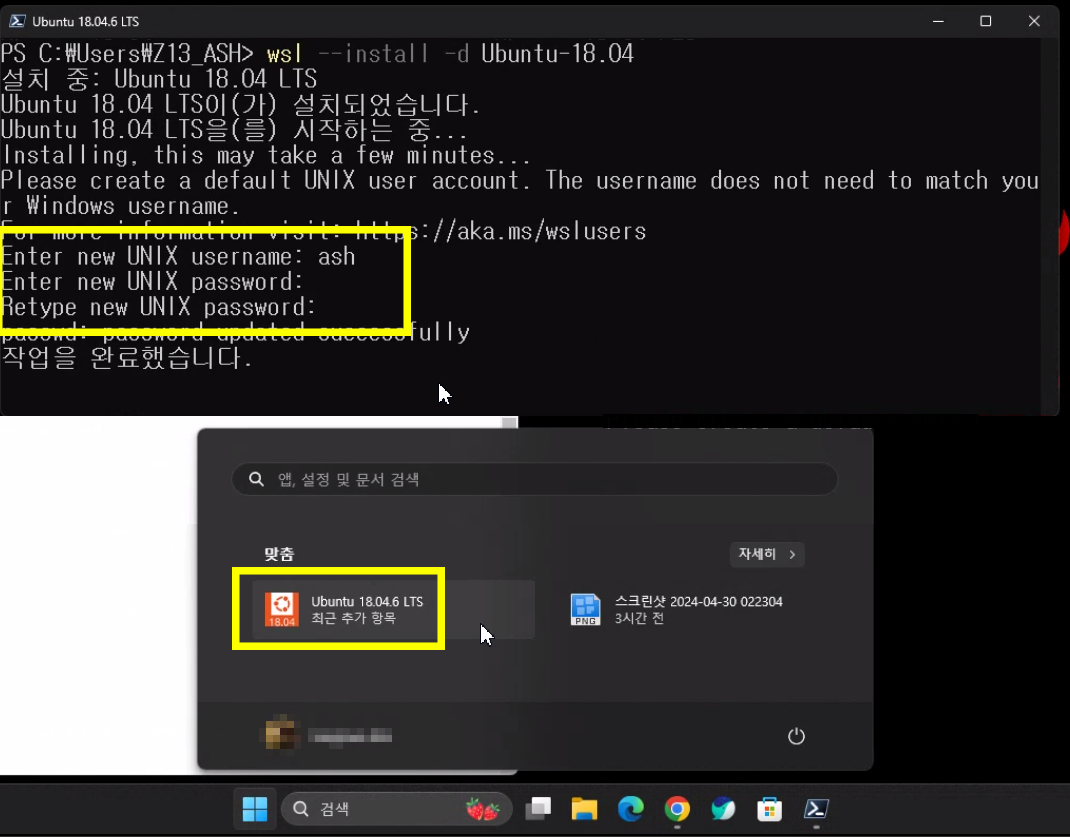The width and height of the screenshot is (1070, 837).
Task: Click the power button in Start menu
Action: (x=796, y=736)
